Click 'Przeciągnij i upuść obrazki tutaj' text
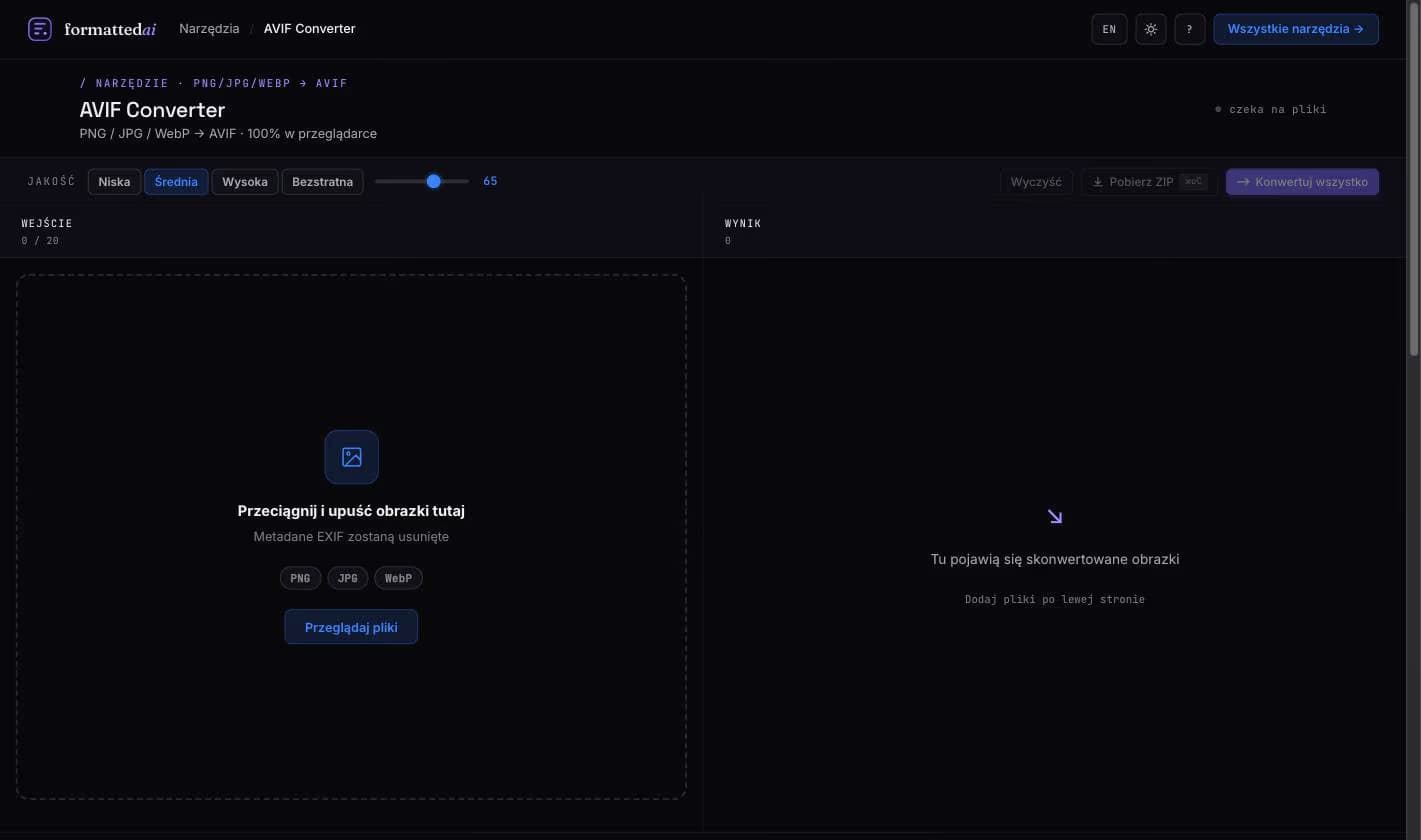 pos(351,511)
